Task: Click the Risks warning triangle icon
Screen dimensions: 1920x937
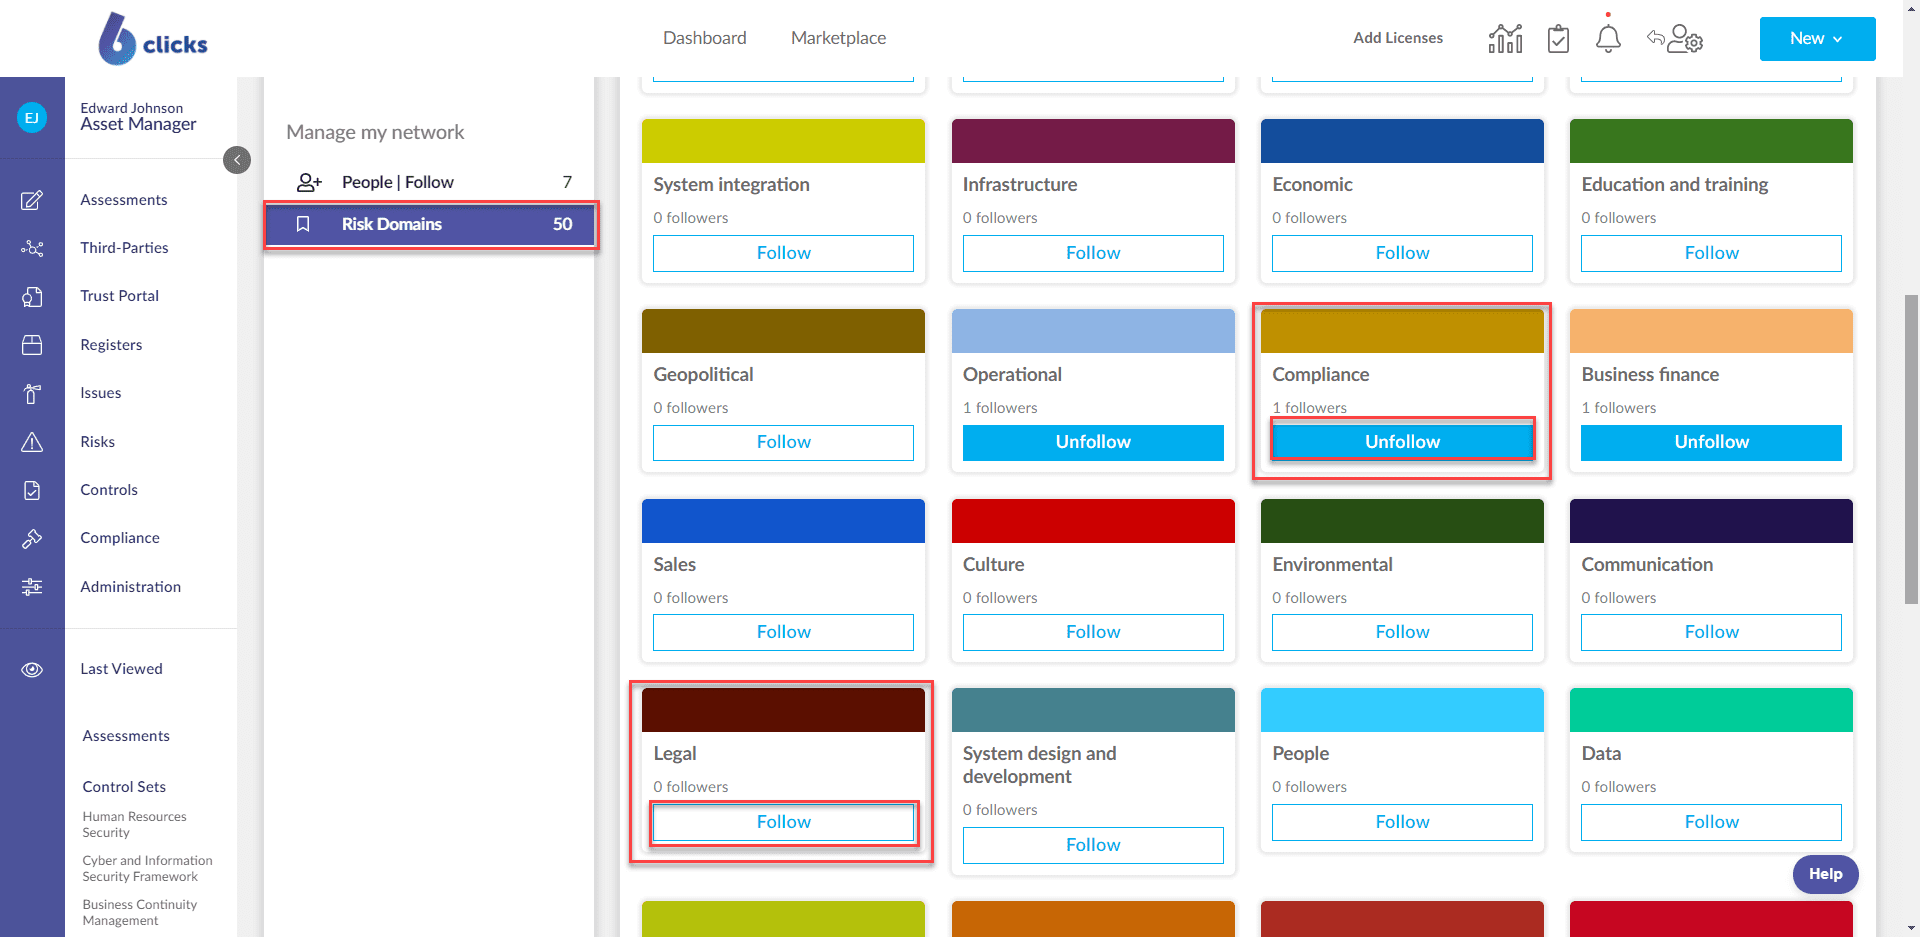Action: pos(32,442)
